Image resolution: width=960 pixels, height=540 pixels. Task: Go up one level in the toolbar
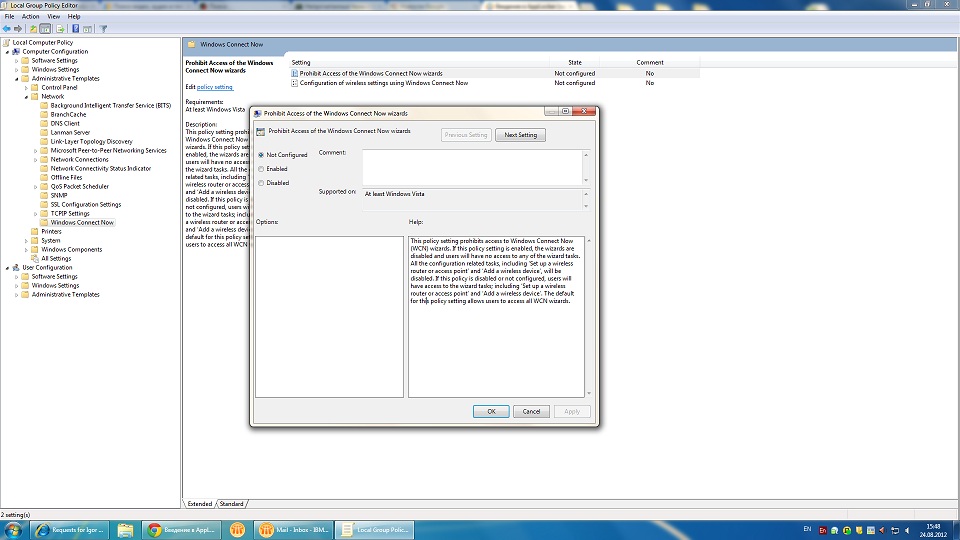point(33,29)
